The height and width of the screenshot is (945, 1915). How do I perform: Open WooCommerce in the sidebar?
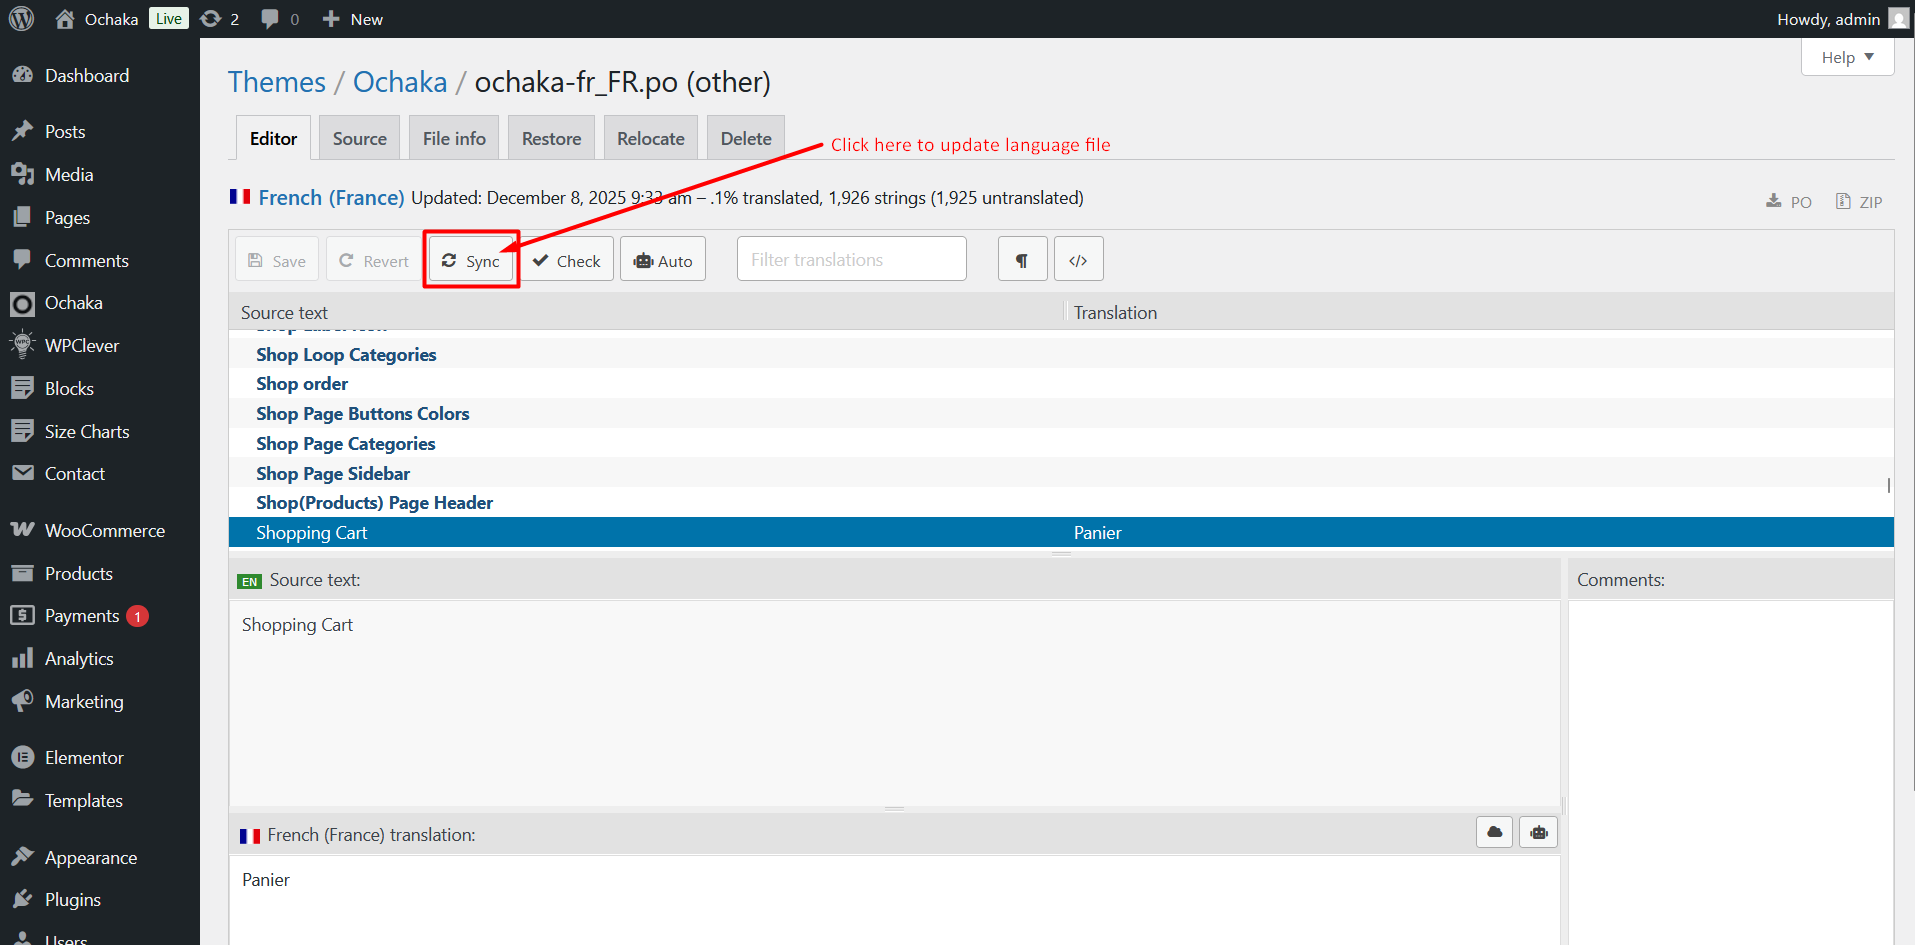point(104,531)
